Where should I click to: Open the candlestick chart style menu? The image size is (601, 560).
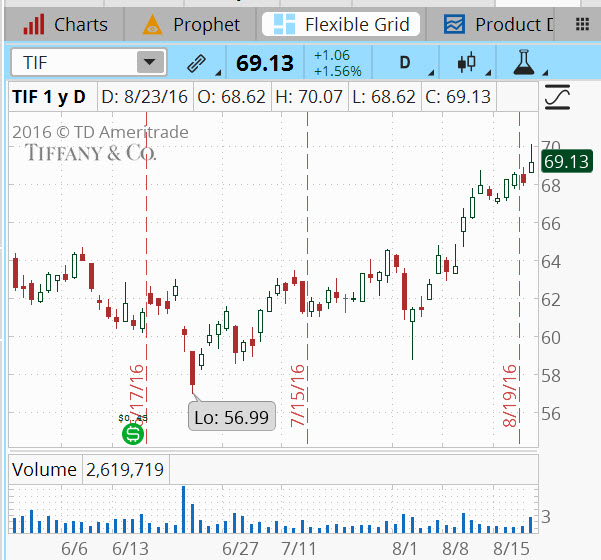[x=468, y=62]
